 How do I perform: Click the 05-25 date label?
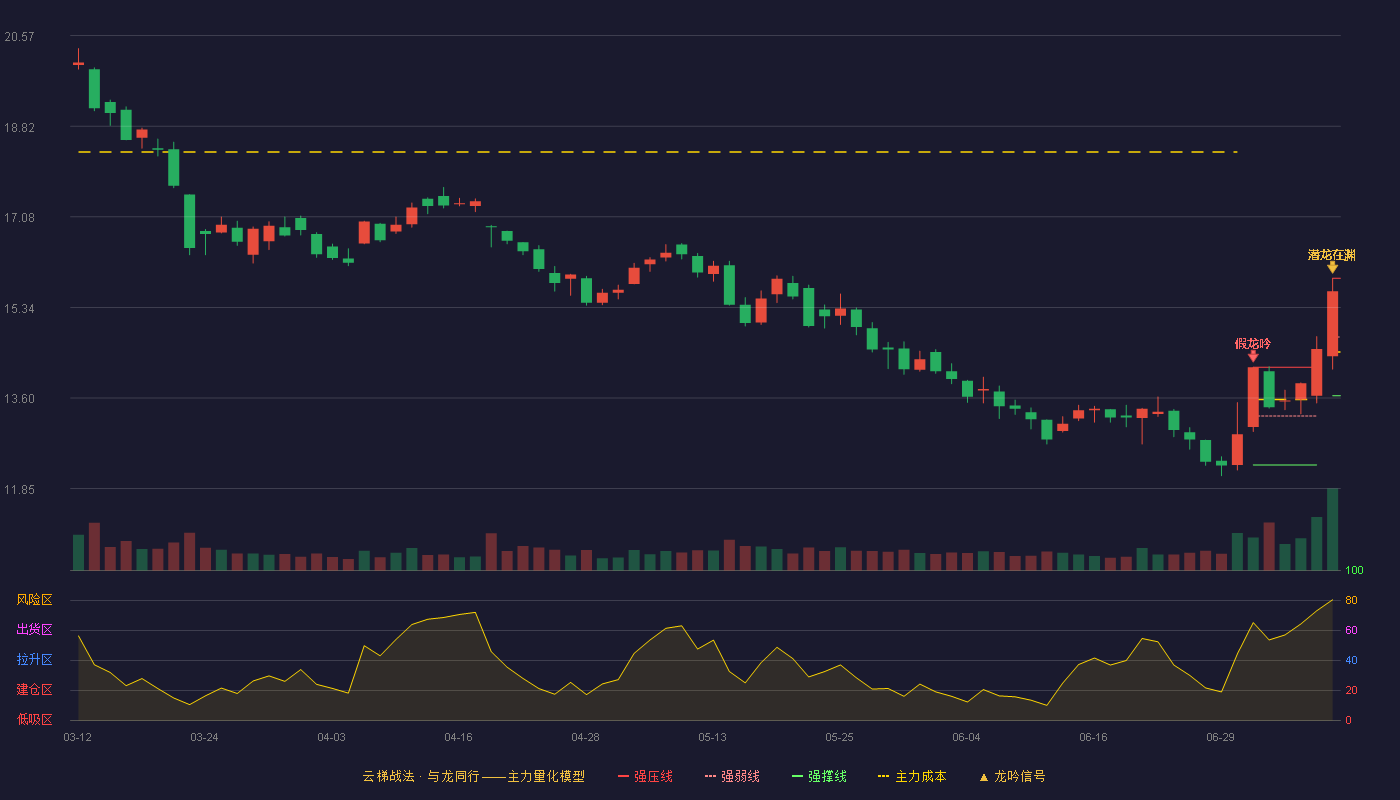coord(839,737)
